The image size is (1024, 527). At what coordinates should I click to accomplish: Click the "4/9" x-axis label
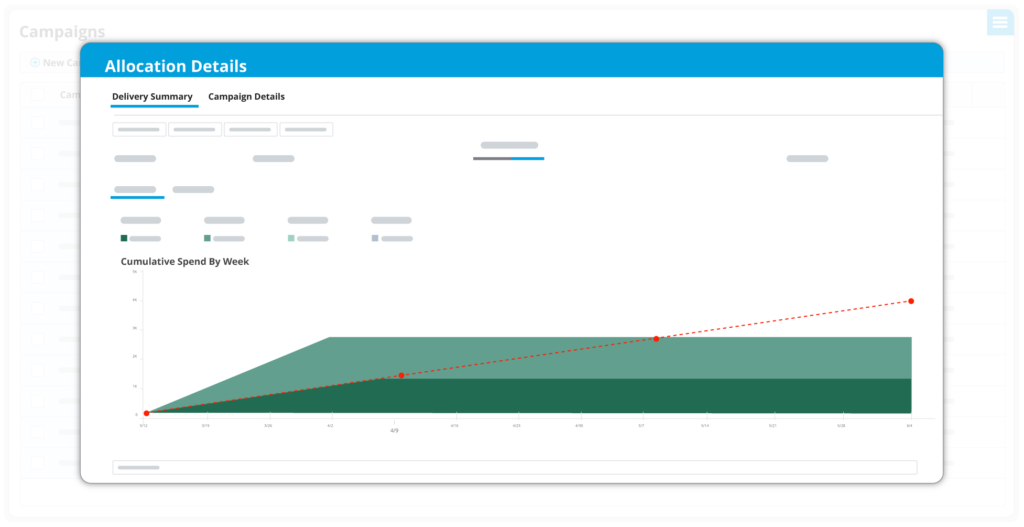394,431
